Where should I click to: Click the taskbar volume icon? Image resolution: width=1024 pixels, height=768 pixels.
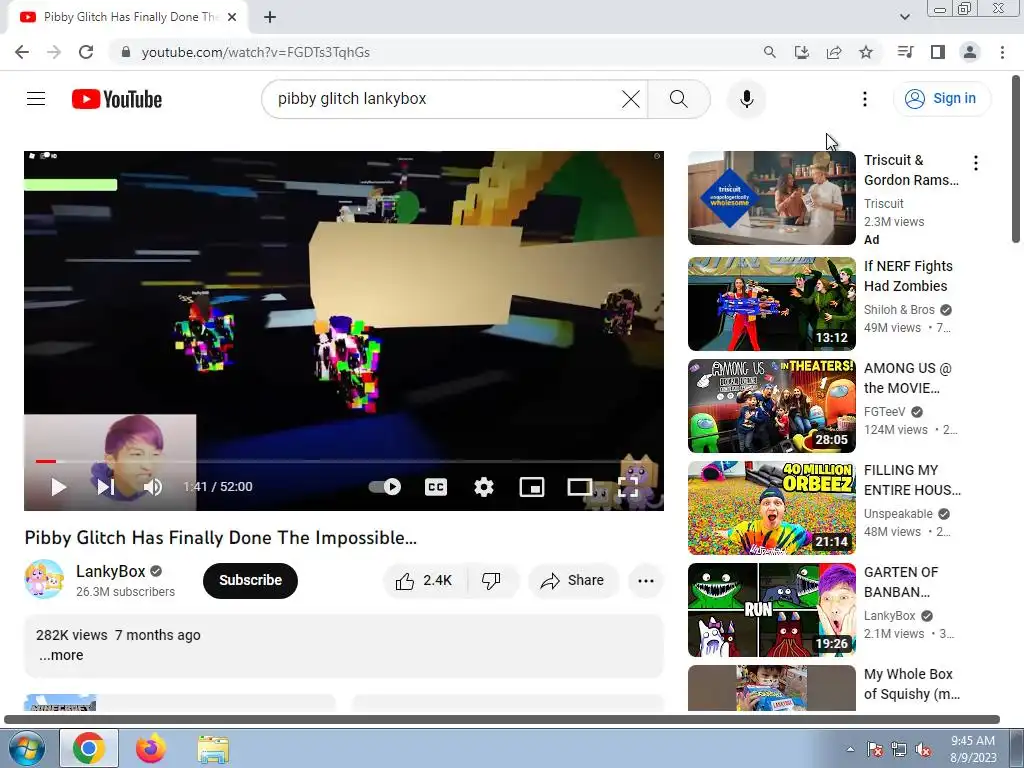pos(923,749)
